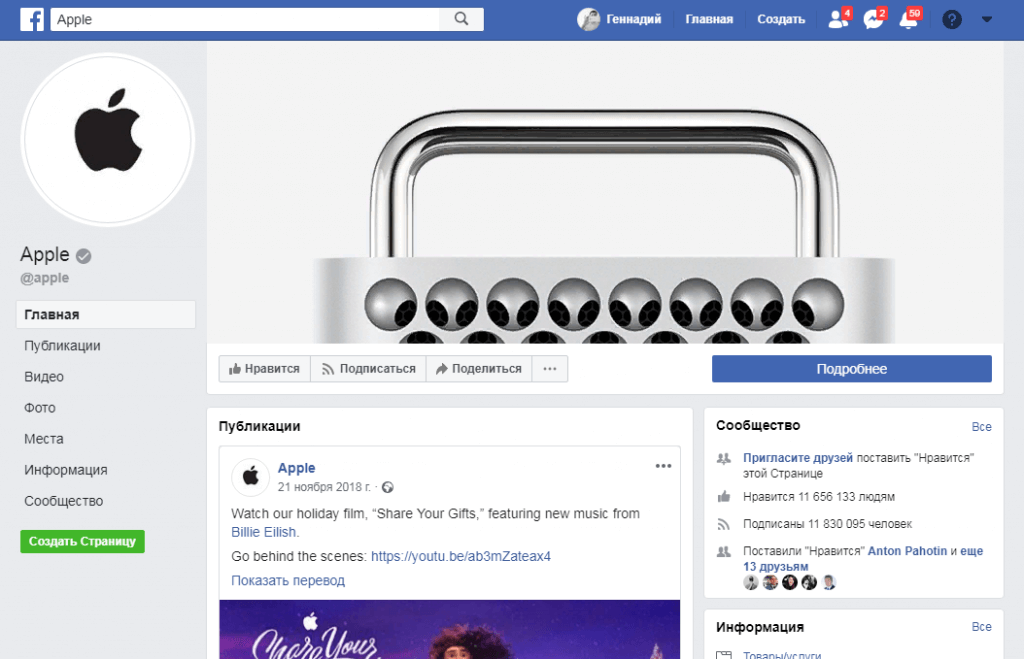The width and height of the screenshot is (1024, 659).
Task: Click Подписаны 11 830 095 человек text
Action: pyautogui.click(x=827, y=524)
